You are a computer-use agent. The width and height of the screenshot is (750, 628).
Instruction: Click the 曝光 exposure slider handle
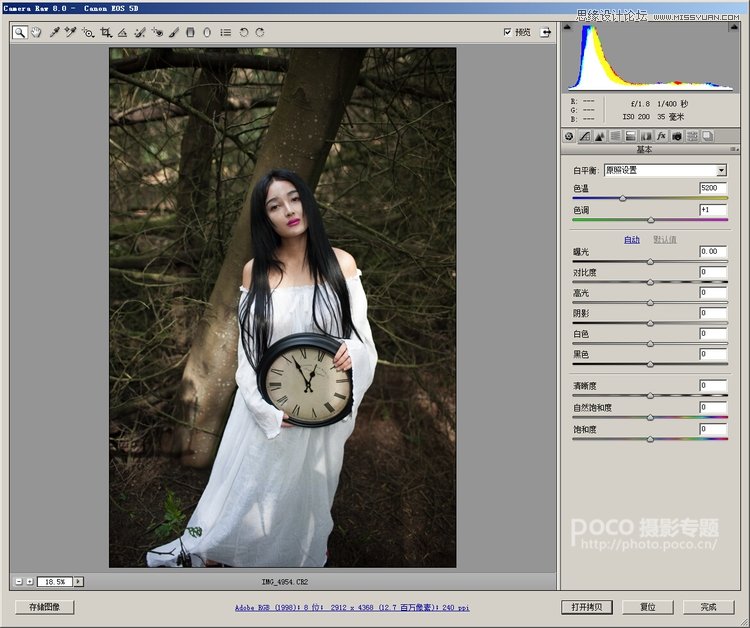(650, 262)
